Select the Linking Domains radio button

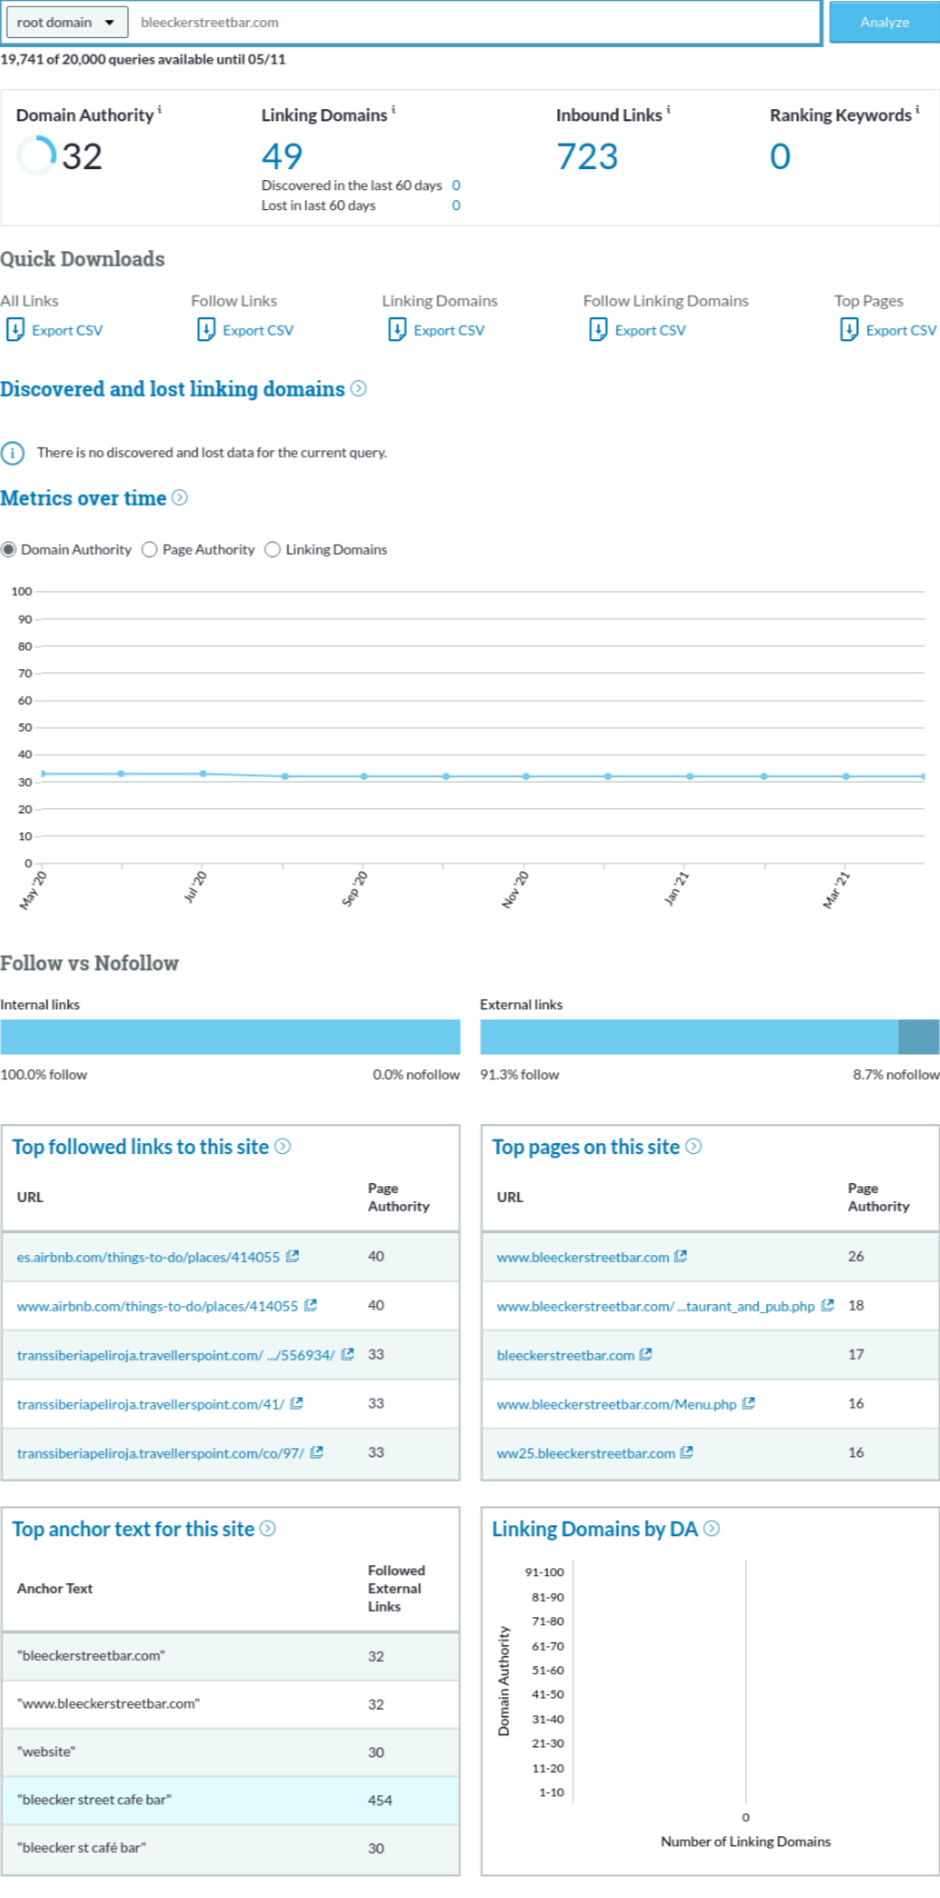point(273,549)
